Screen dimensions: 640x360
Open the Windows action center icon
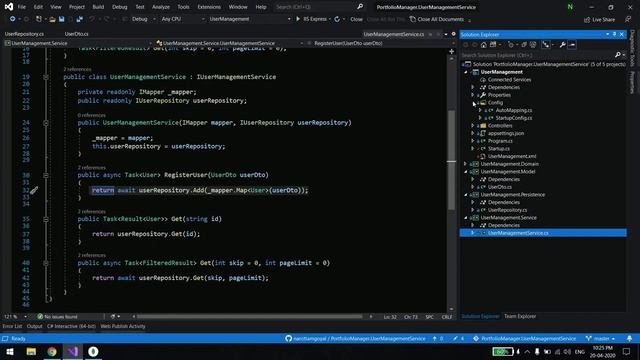[626, 351]
